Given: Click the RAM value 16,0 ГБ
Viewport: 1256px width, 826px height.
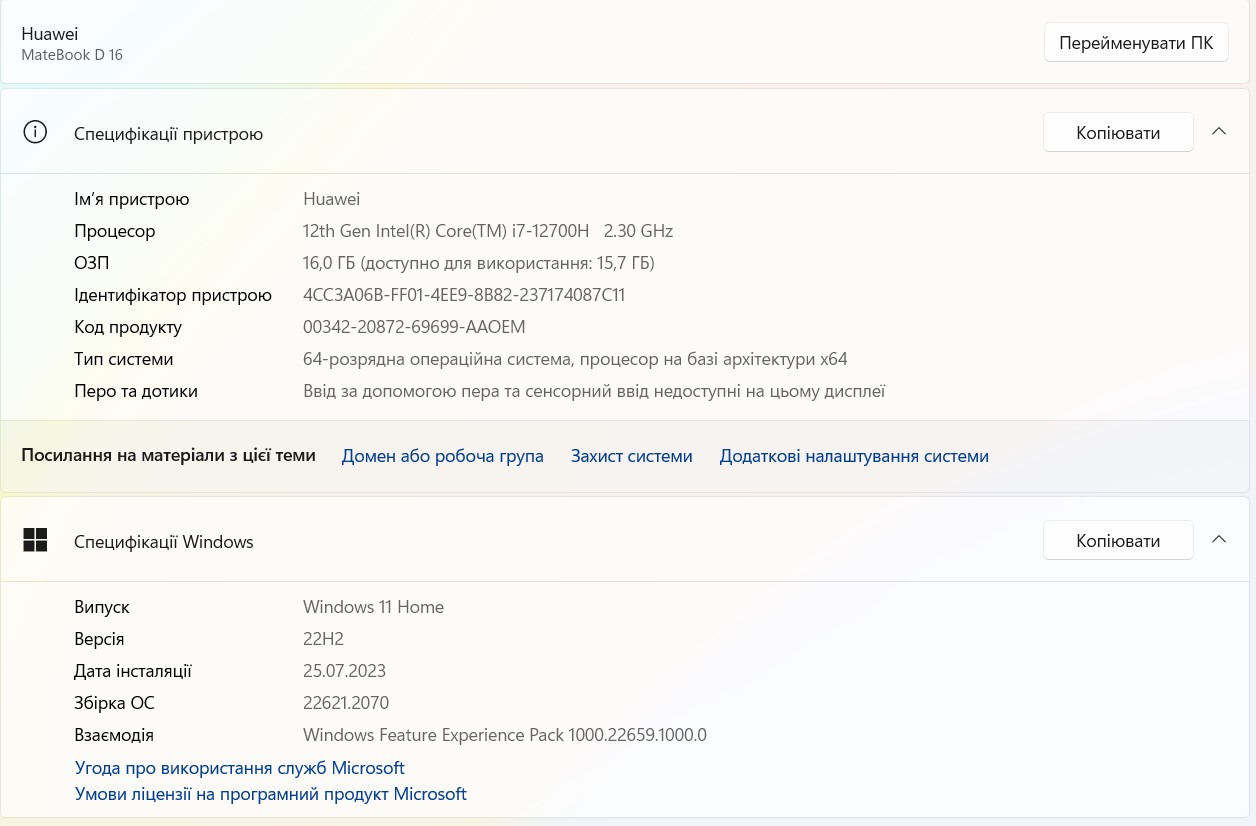Looking at the screenshot, I should (479, 263).
